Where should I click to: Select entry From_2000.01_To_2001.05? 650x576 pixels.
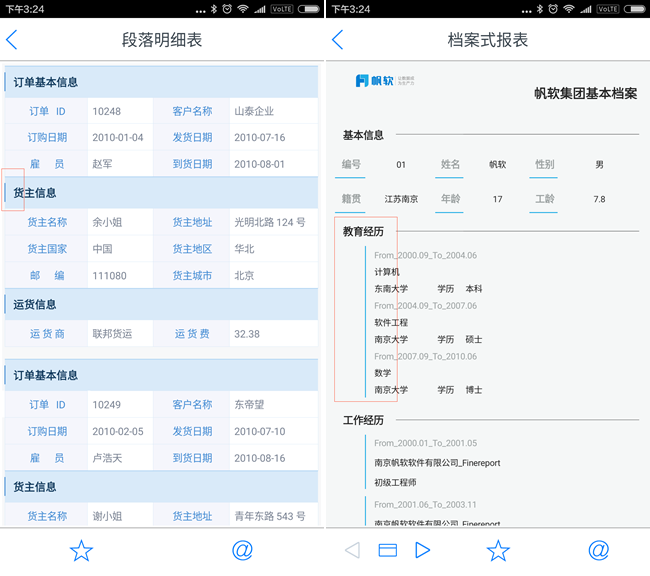point(425,443)
